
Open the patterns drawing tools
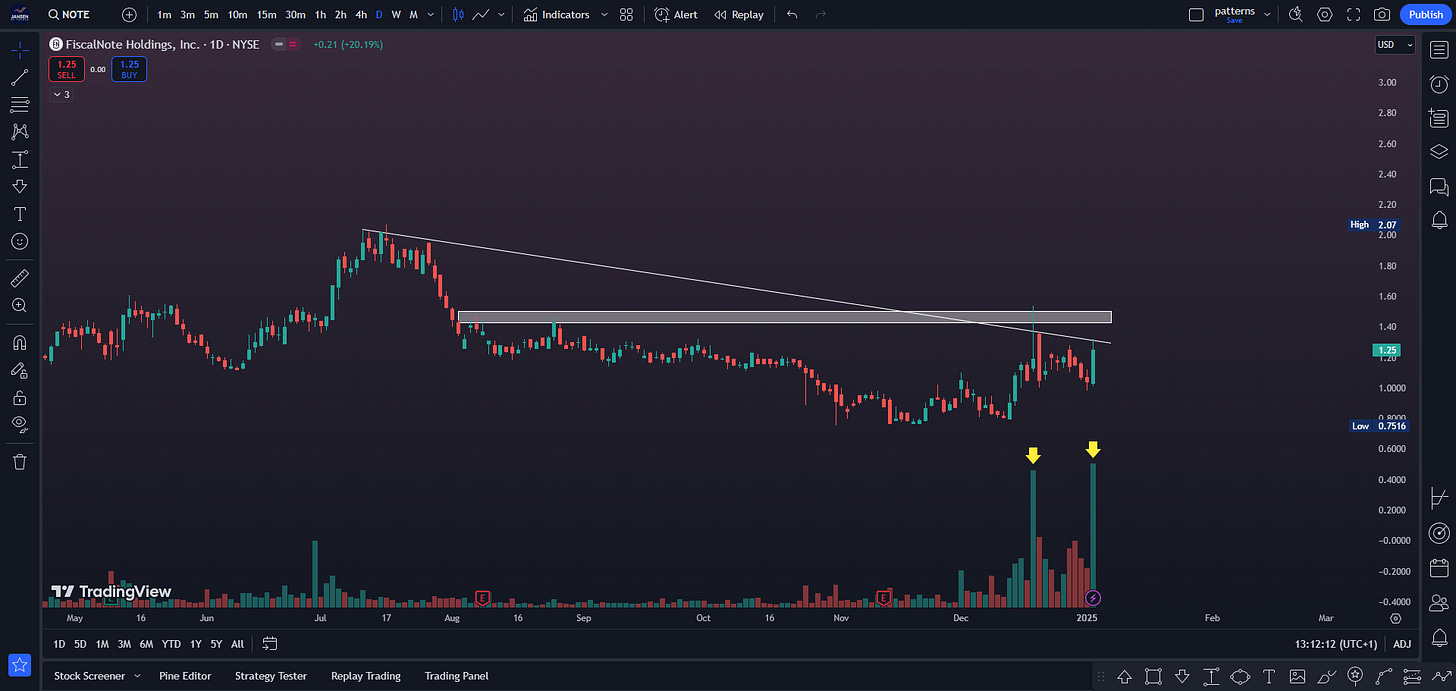coord(19,132)
